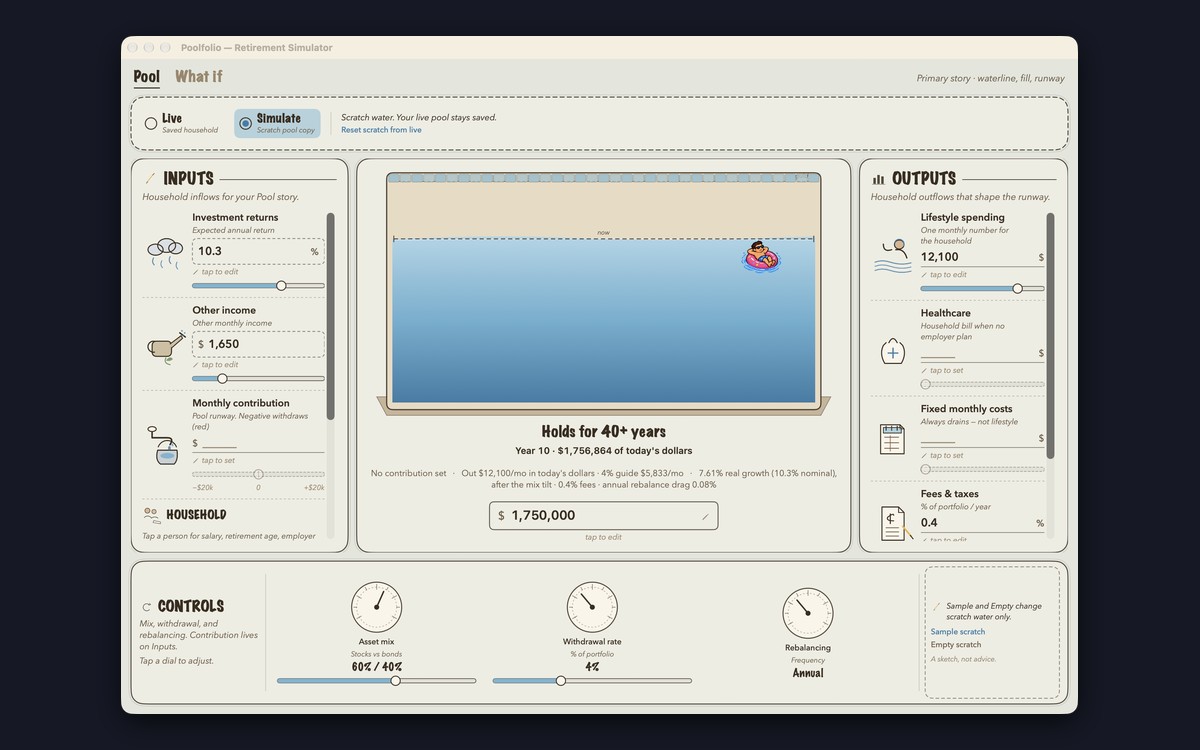Click the bar chart icon beside OUTPUTS
The height and width of the screenshot is (750, 1200).
(x=878, y=179)
